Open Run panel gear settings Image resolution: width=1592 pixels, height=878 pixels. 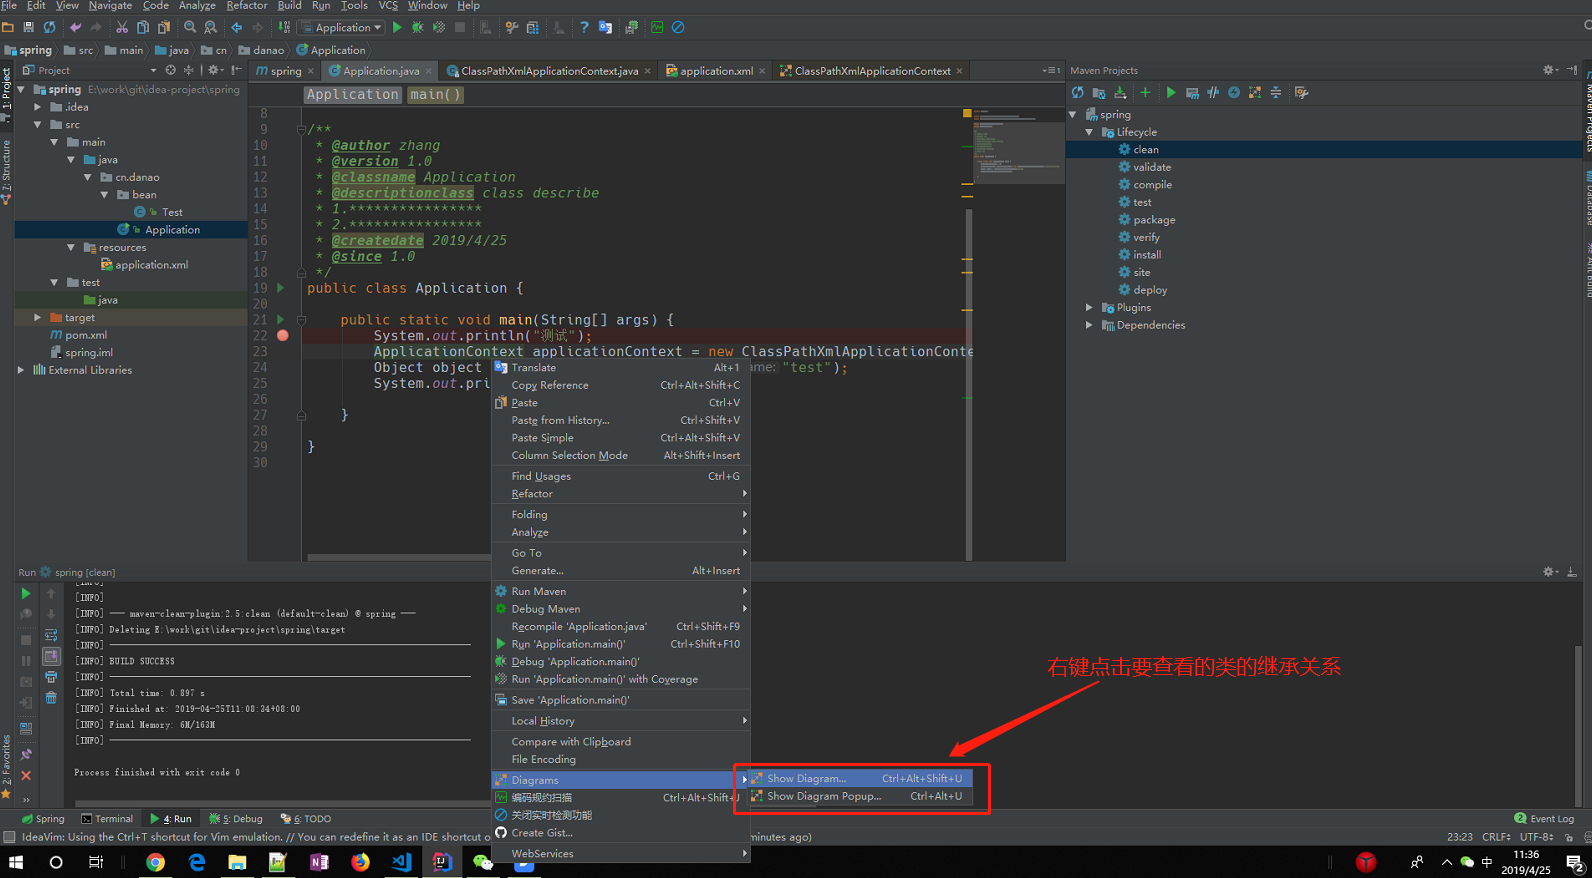point(1549,572)
